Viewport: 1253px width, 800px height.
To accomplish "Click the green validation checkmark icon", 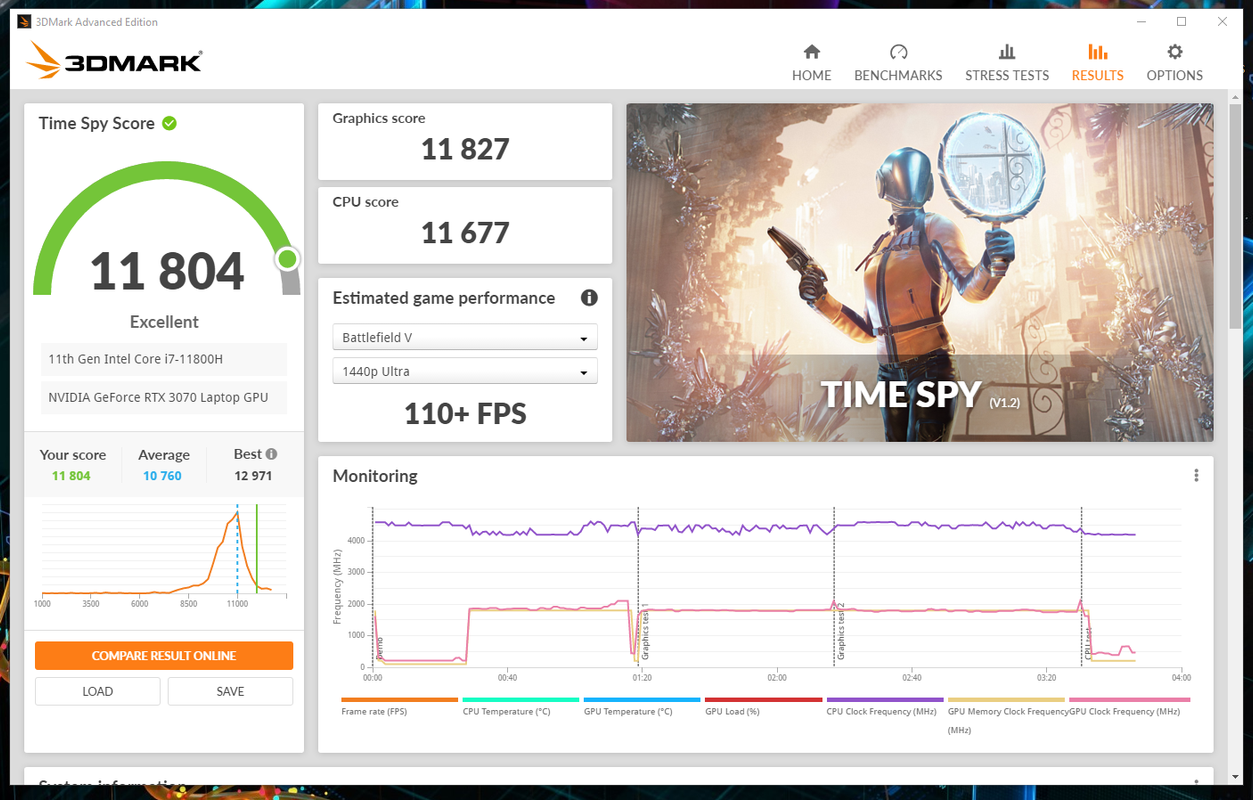I will tap(170, 123).
